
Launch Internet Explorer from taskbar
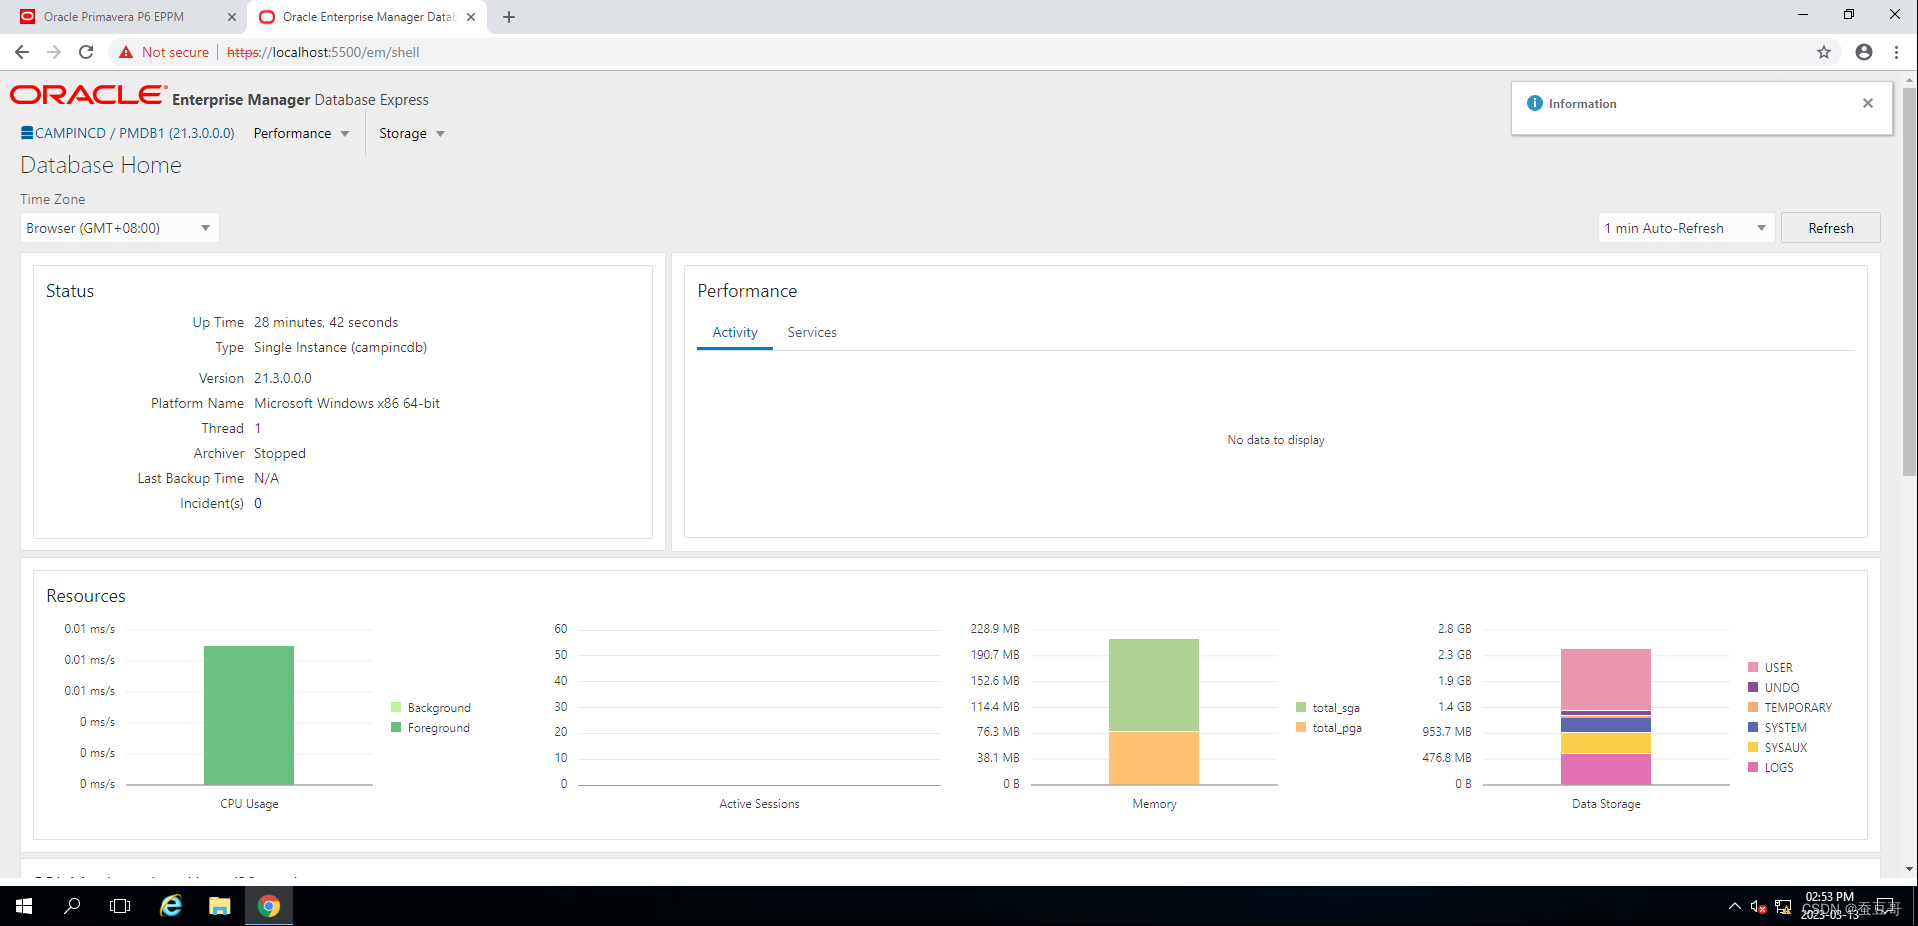(171, 906)
